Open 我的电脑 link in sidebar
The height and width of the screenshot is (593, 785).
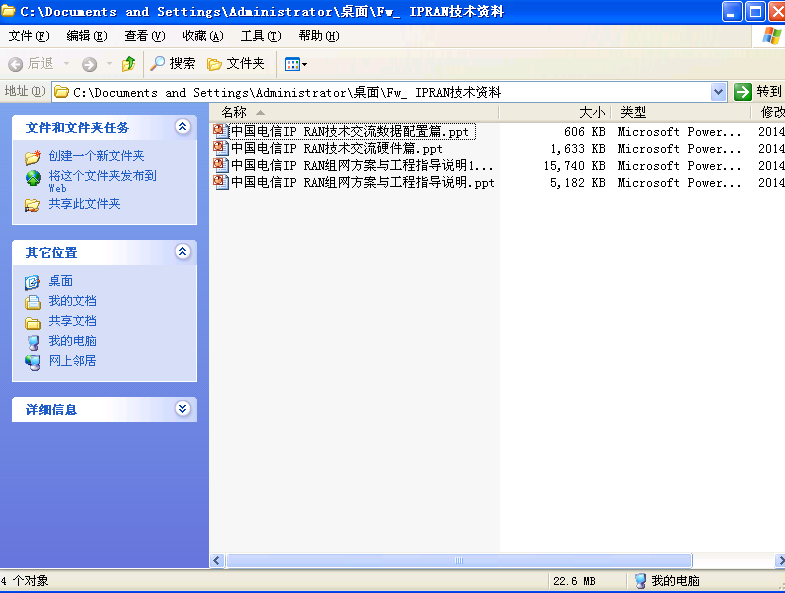click(72, 341)
